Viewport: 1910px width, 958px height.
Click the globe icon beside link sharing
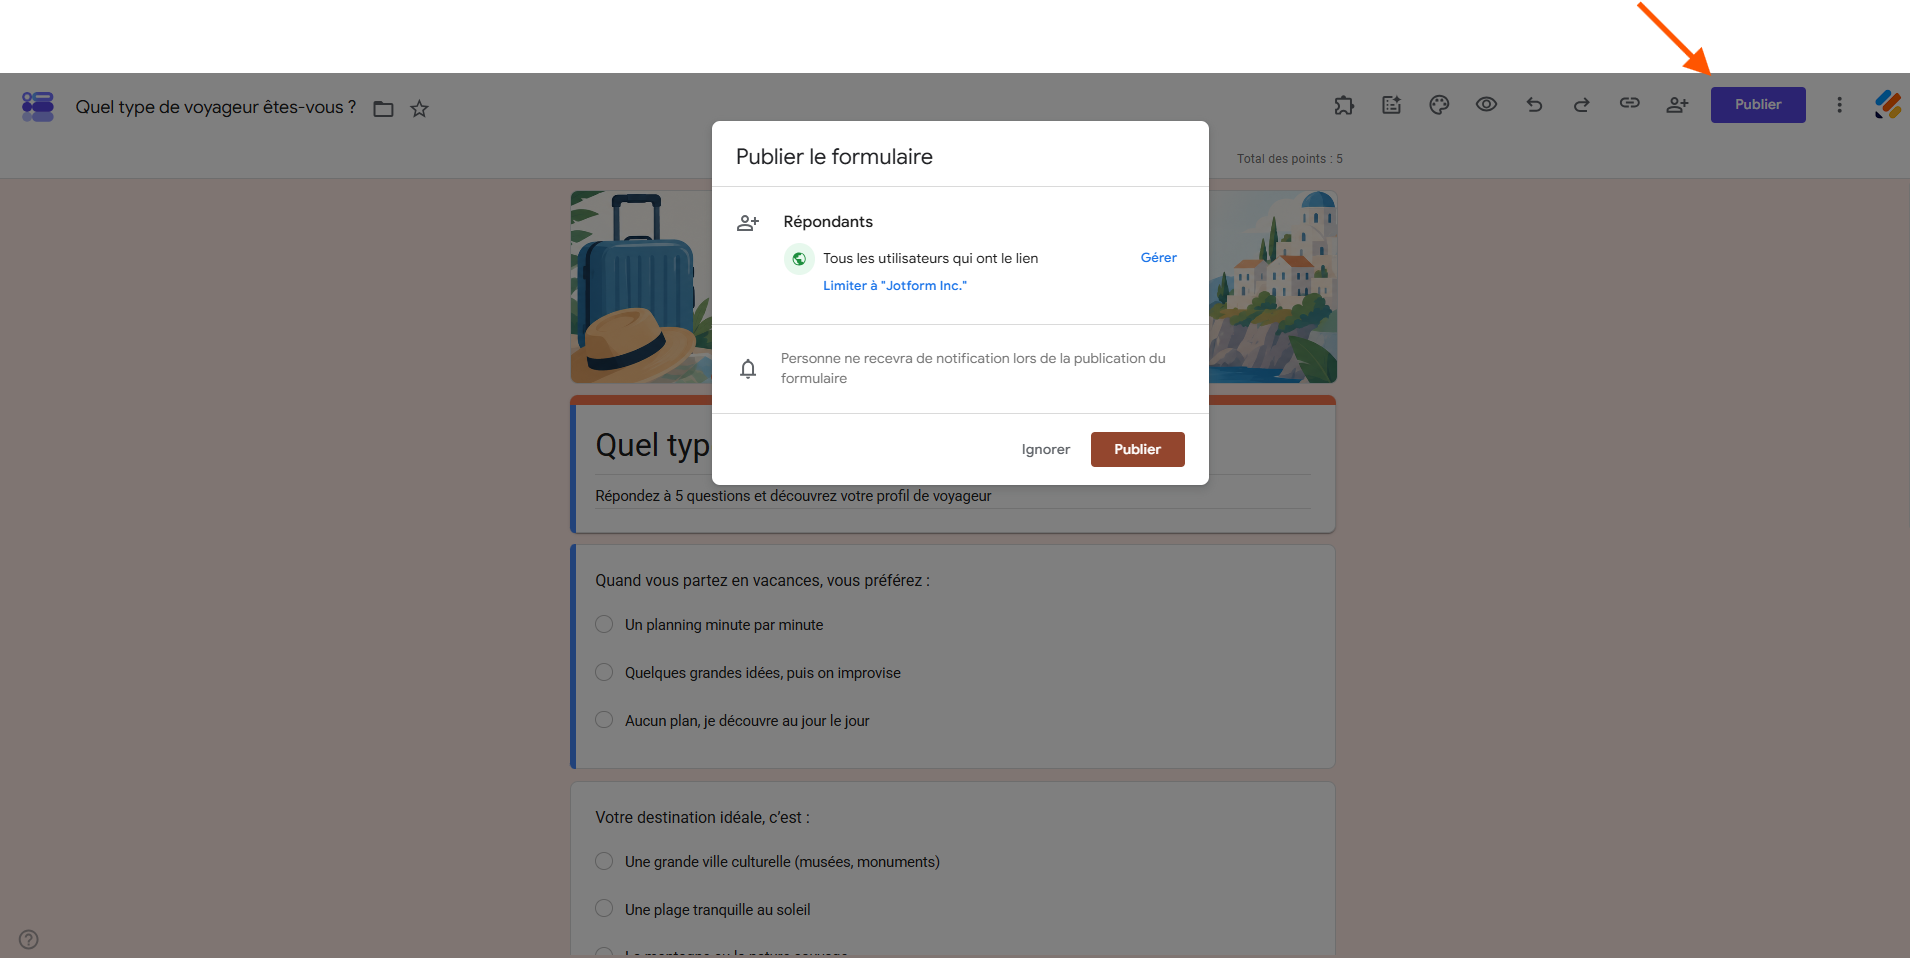pyautogui.click(x=799, y=259)
